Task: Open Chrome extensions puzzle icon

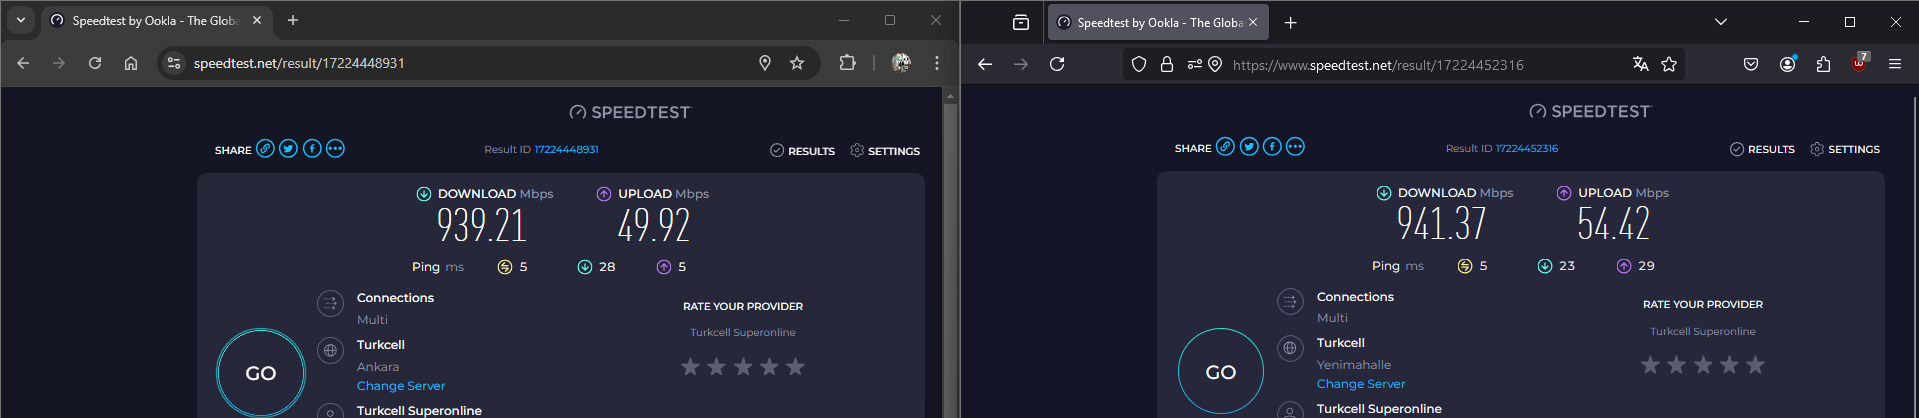Action: [847, 63]
